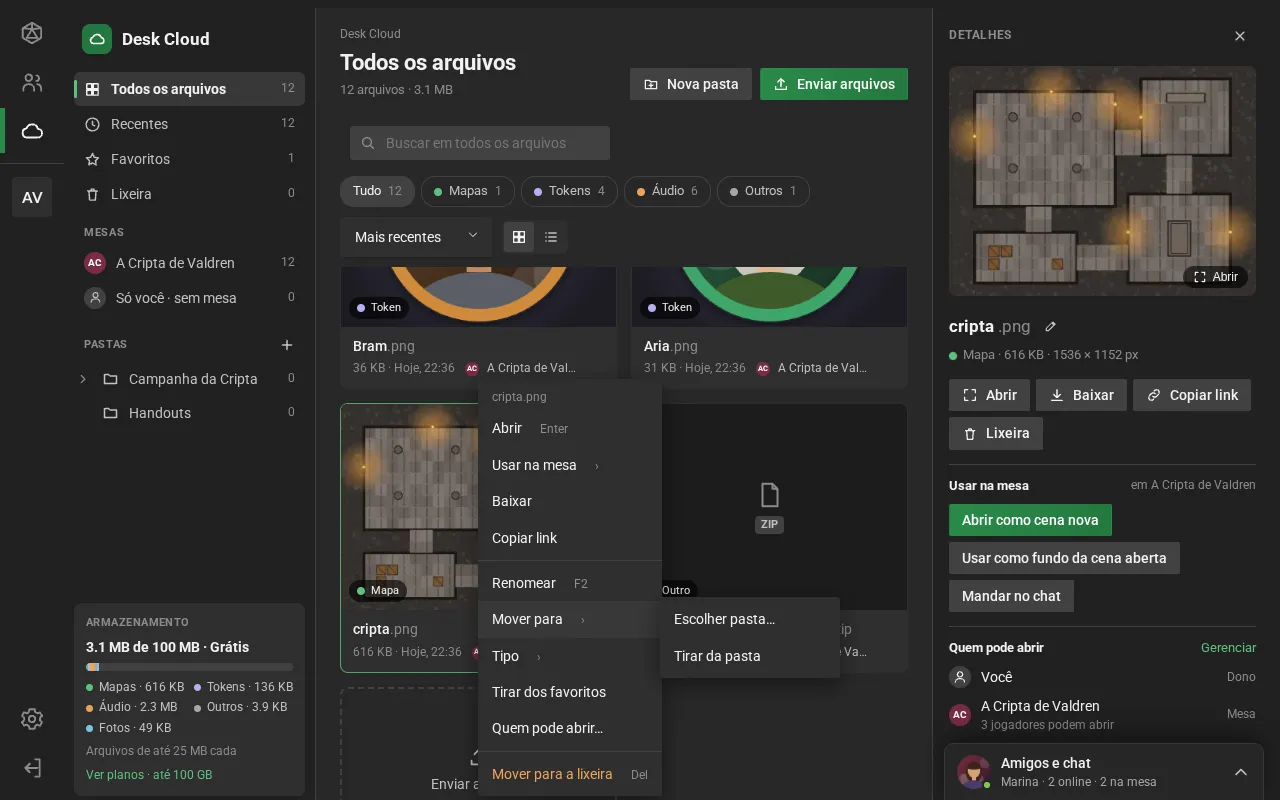Open Recentes in sidebar
The image size is (1280, 800).
[x=189, y=124]
